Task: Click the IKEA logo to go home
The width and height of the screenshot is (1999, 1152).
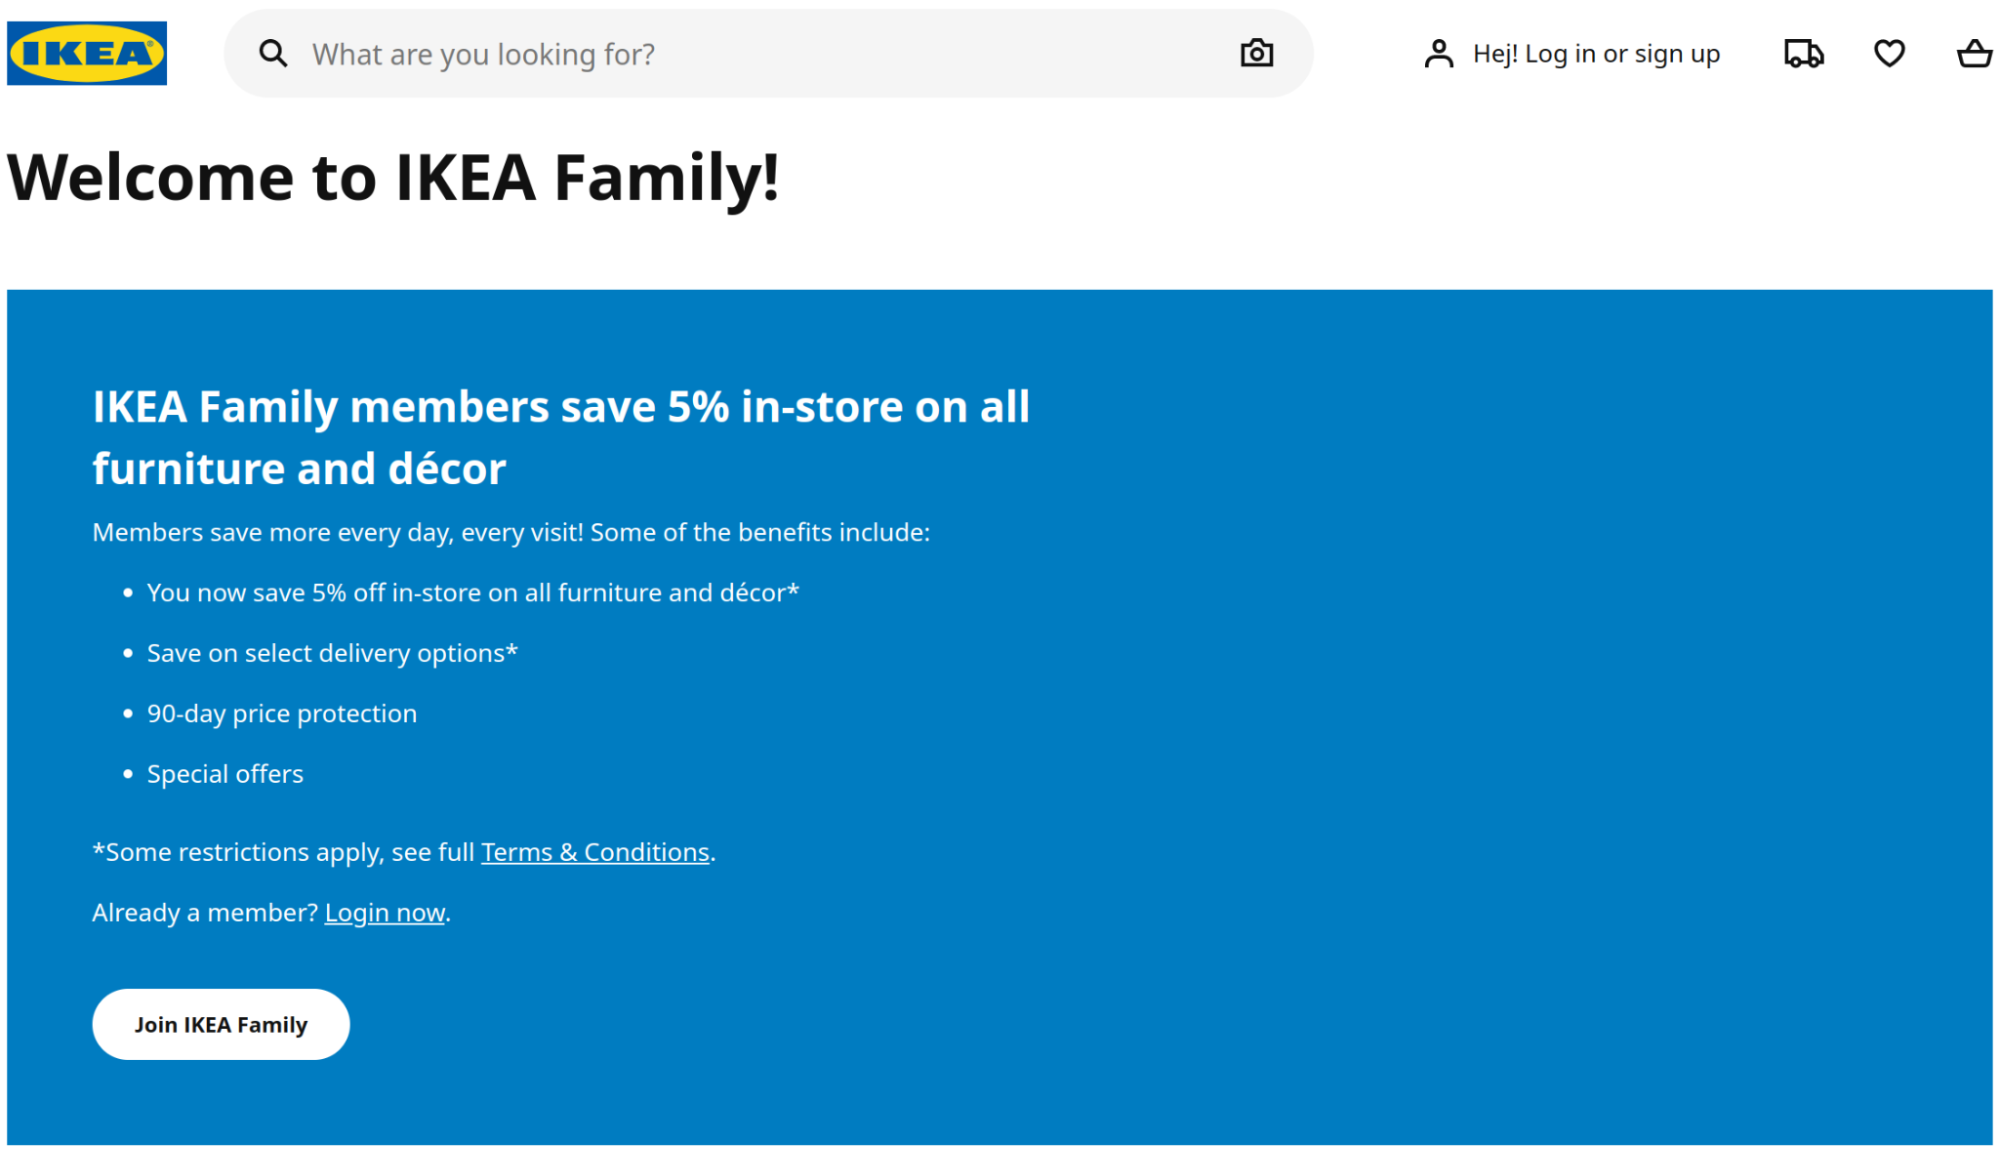Action: pyautogui.click(x=87, y=53)
